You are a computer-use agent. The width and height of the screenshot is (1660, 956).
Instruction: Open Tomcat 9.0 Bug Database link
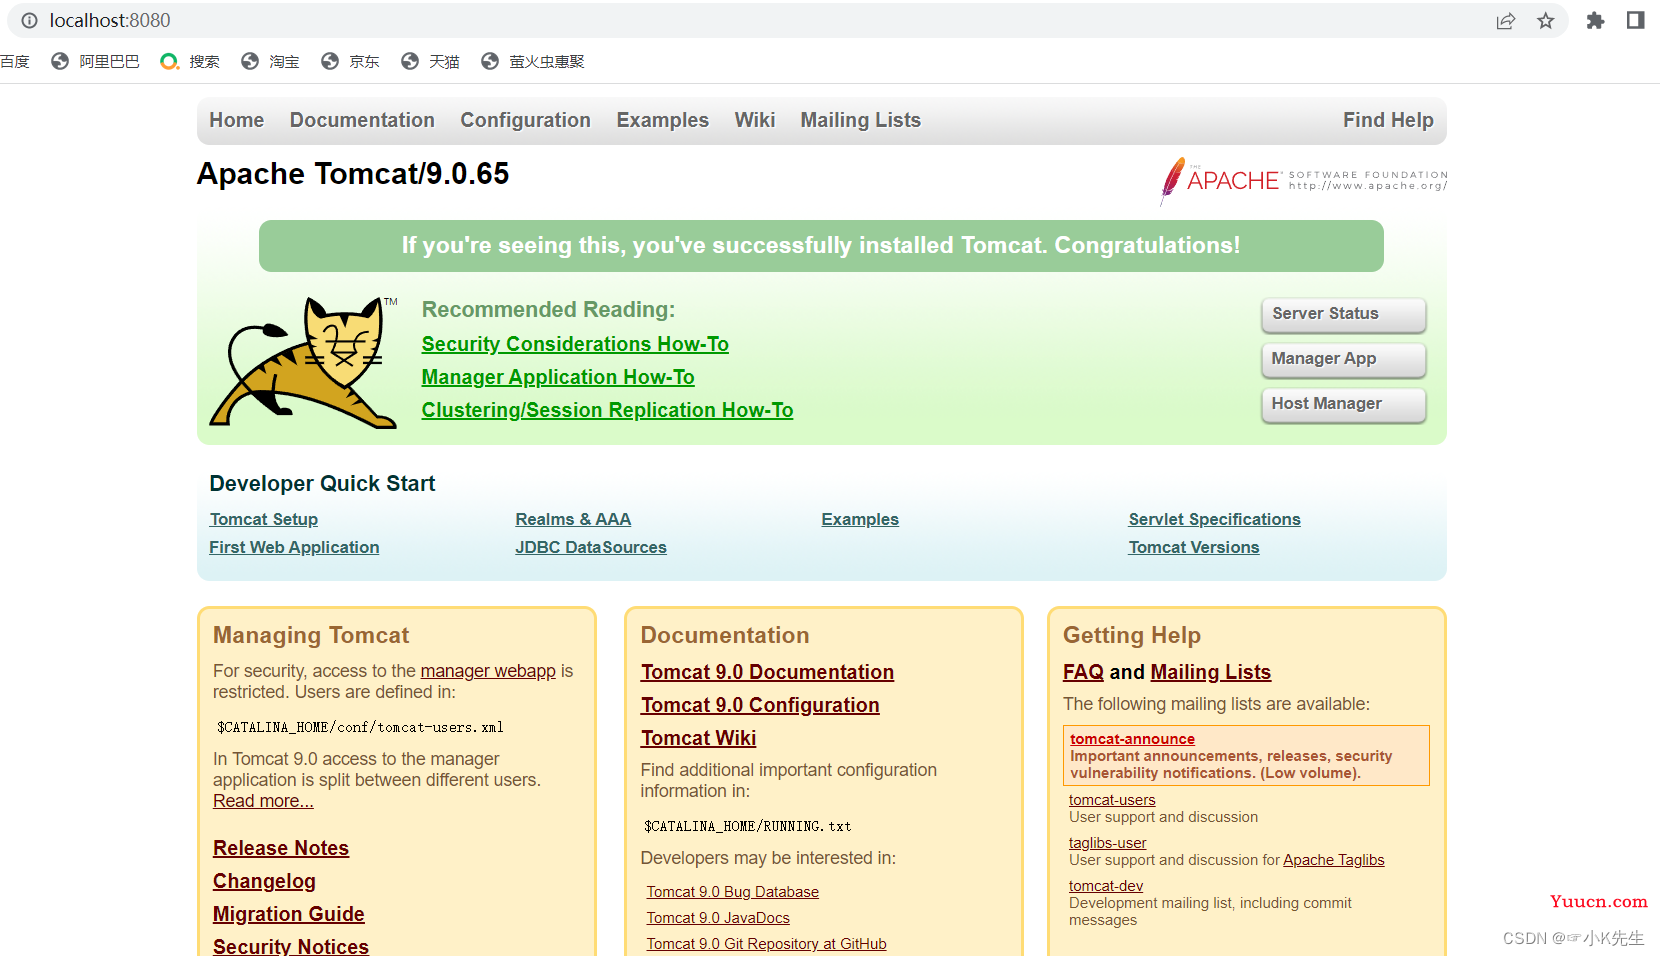[732, 892]
